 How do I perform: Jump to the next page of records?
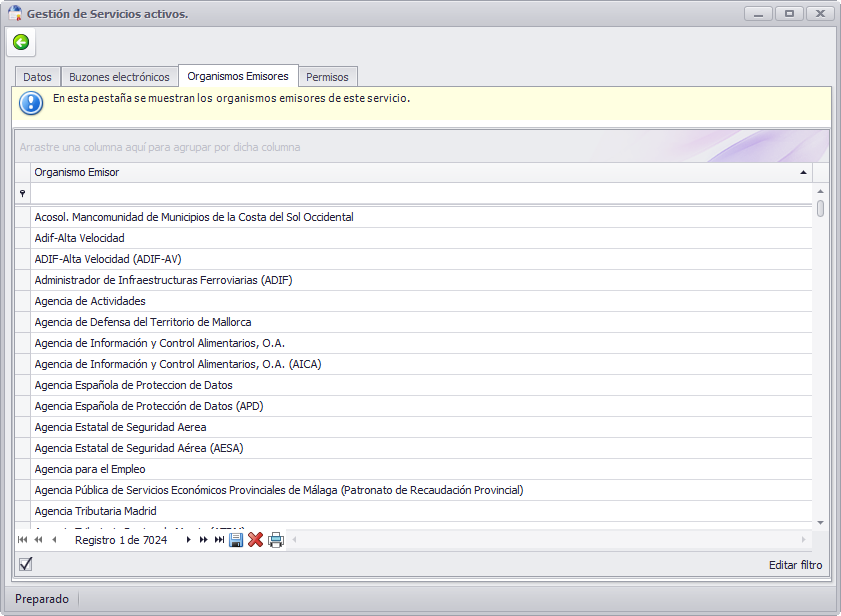pyautogui.click(x=203, y=540)
